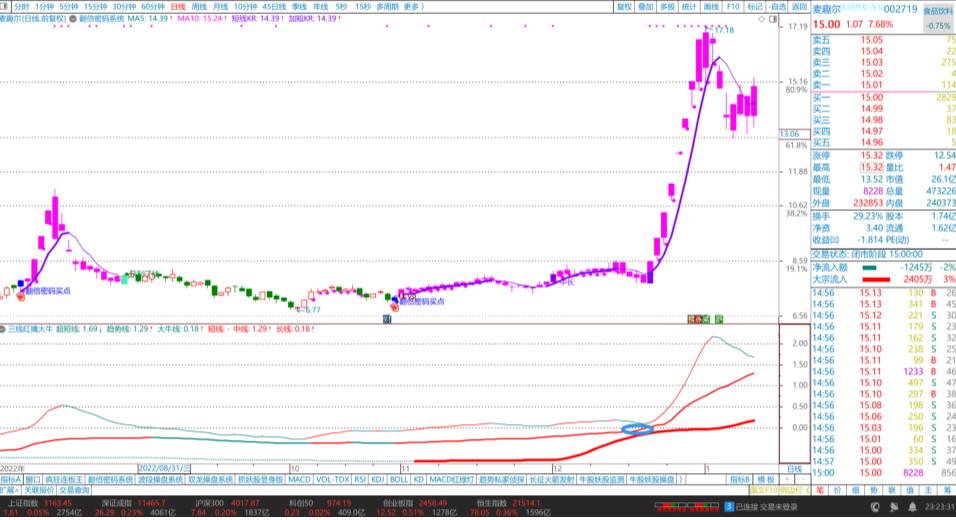Click the 标记 mark button
This screenshot has height=520, width=956.
755,7
